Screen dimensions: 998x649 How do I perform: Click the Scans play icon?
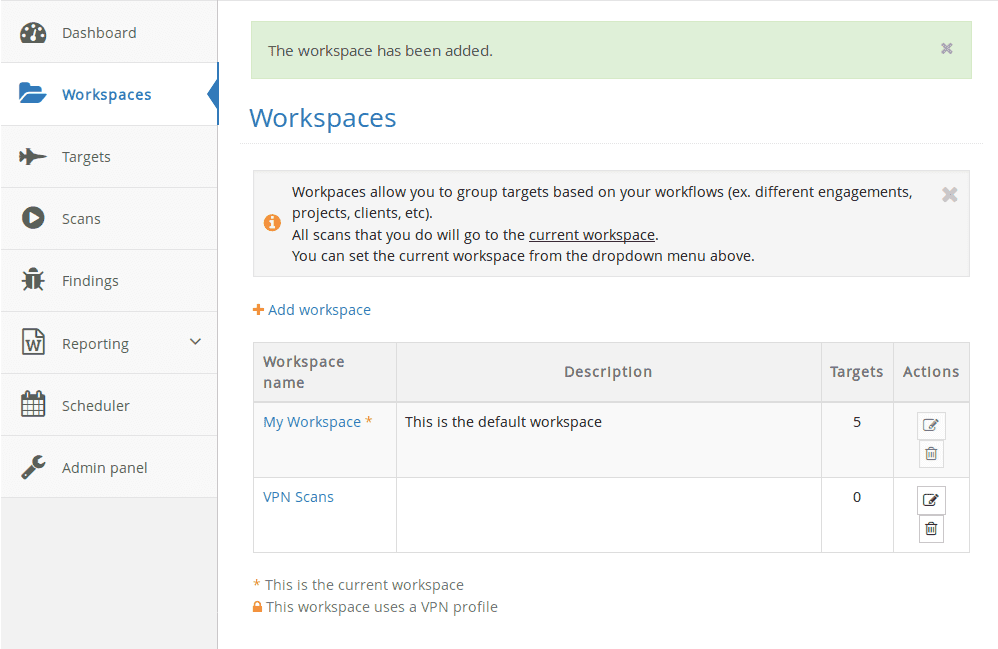(31, 218)
